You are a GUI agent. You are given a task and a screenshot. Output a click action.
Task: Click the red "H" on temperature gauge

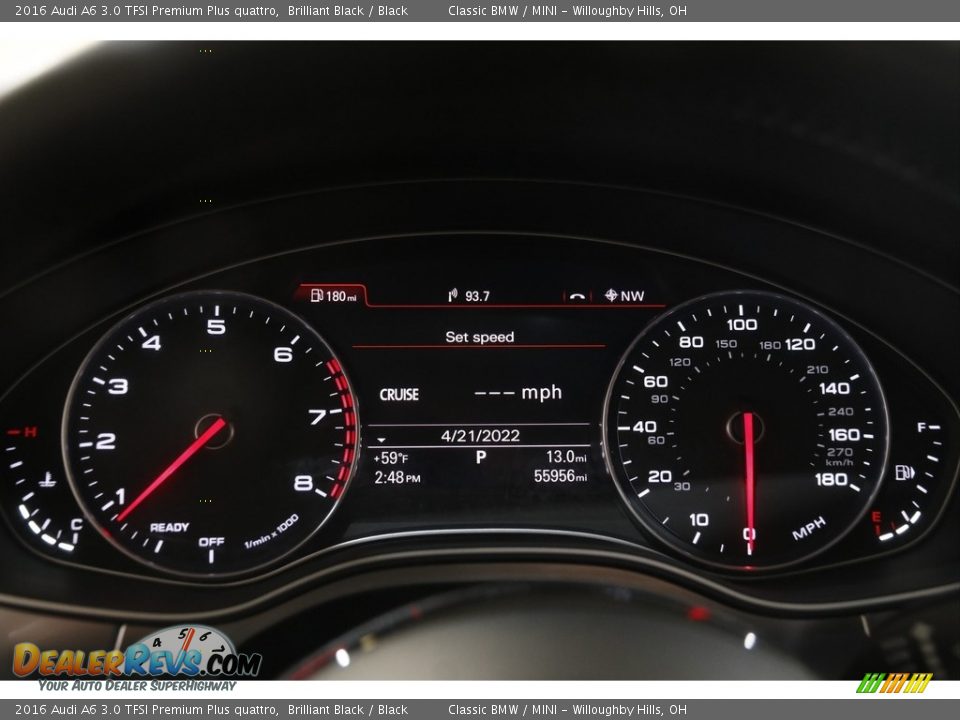click(x=31, y=432)
